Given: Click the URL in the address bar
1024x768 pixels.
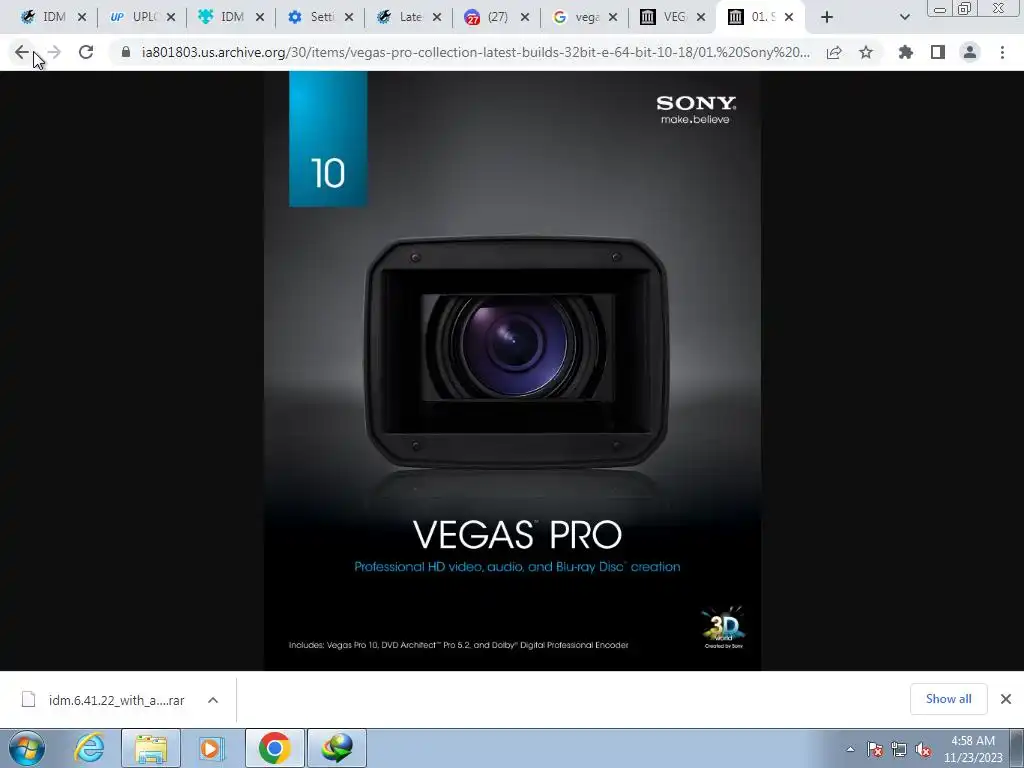Looking at the screenshot, I should 475,52.
